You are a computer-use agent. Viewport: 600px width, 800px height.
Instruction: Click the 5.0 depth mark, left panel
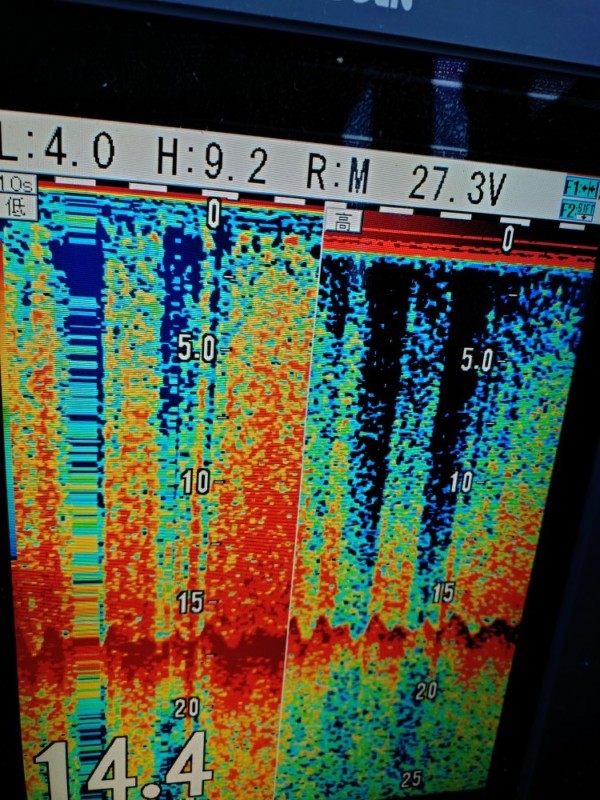point(196,348)
